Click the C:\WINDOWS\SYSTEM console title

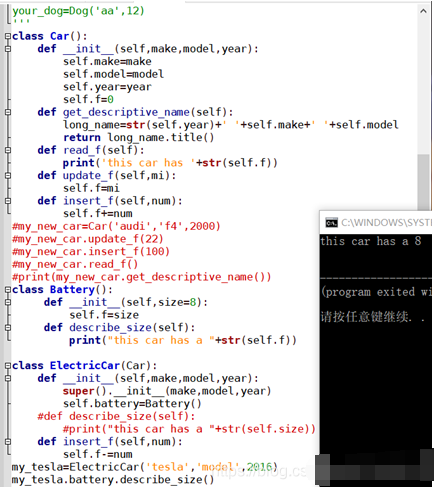[386, 222]
